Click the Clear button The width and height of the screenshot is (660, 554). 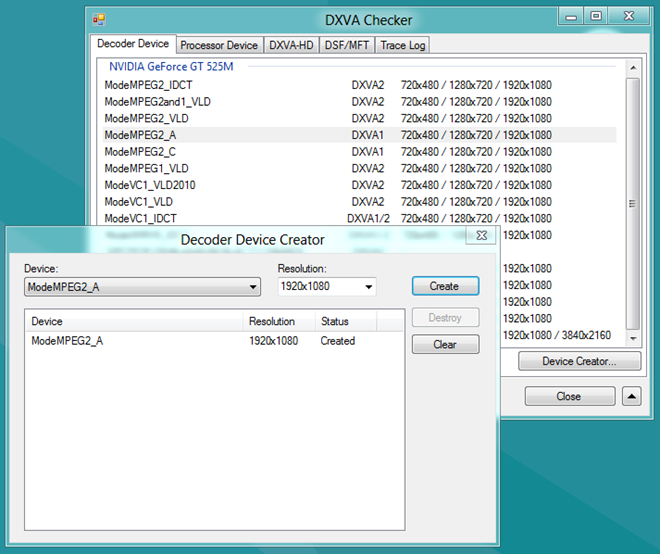pyautogui.click(x=445, y=344)
